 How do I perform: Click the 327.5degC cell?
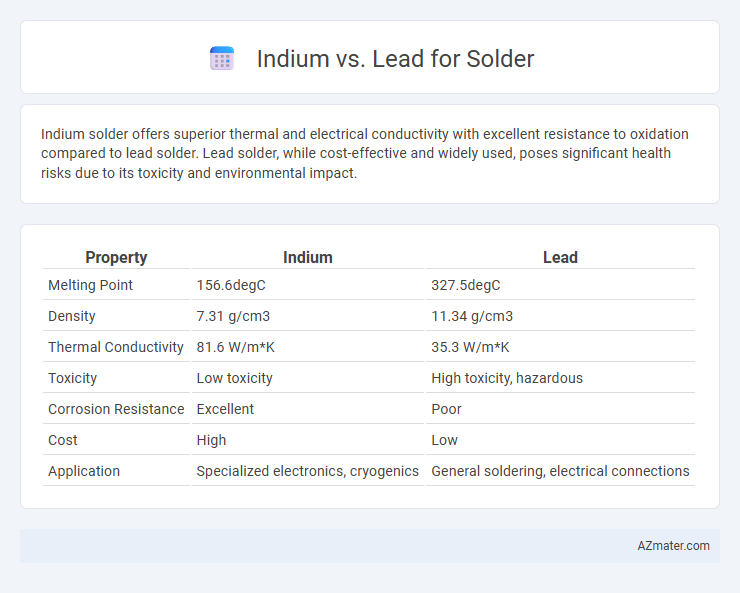pyautogui.click(x=466, y=285)
